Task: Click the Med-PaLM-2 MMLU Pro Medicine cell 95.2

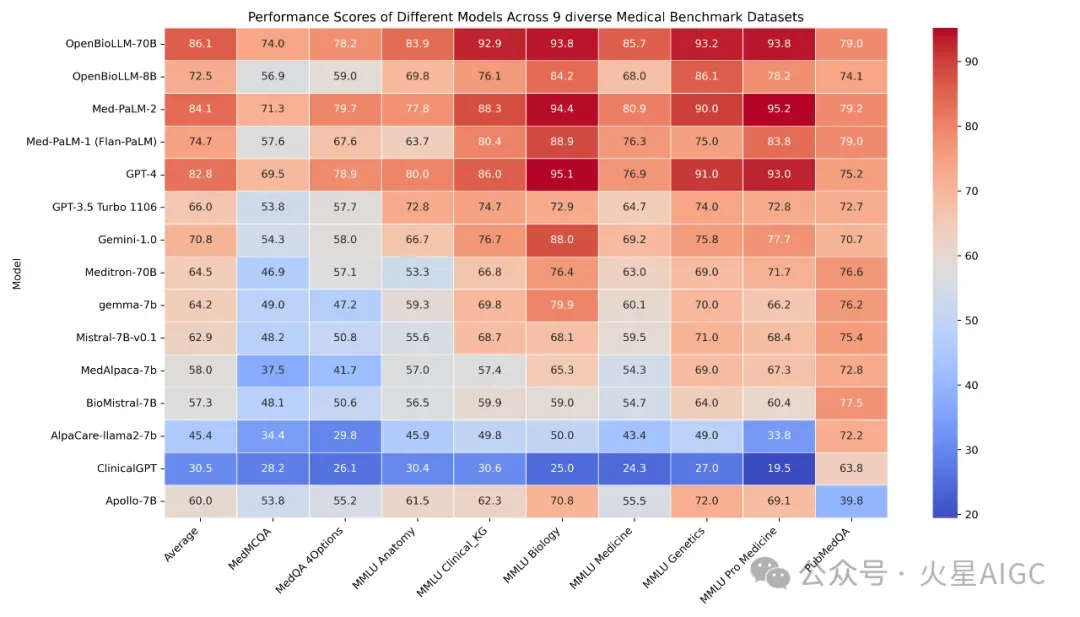Action: 779,109
